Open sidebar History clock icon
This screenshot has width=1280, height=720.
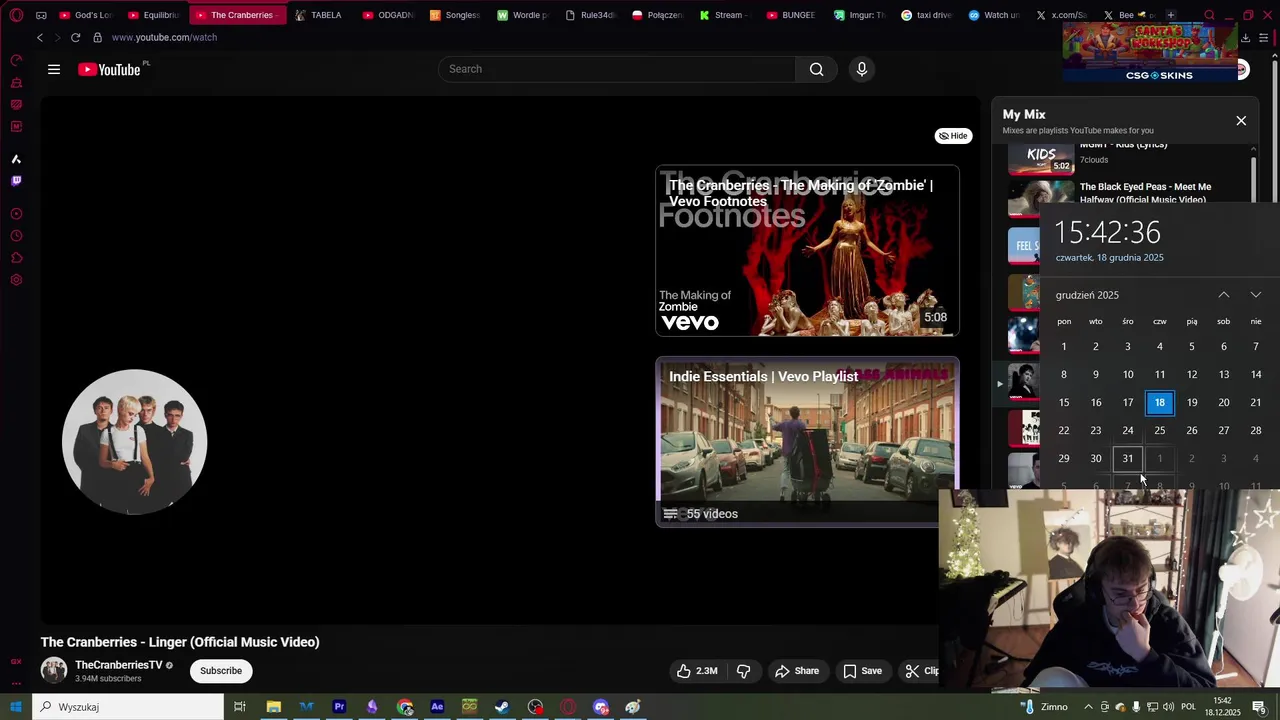(x=16, y=236)
